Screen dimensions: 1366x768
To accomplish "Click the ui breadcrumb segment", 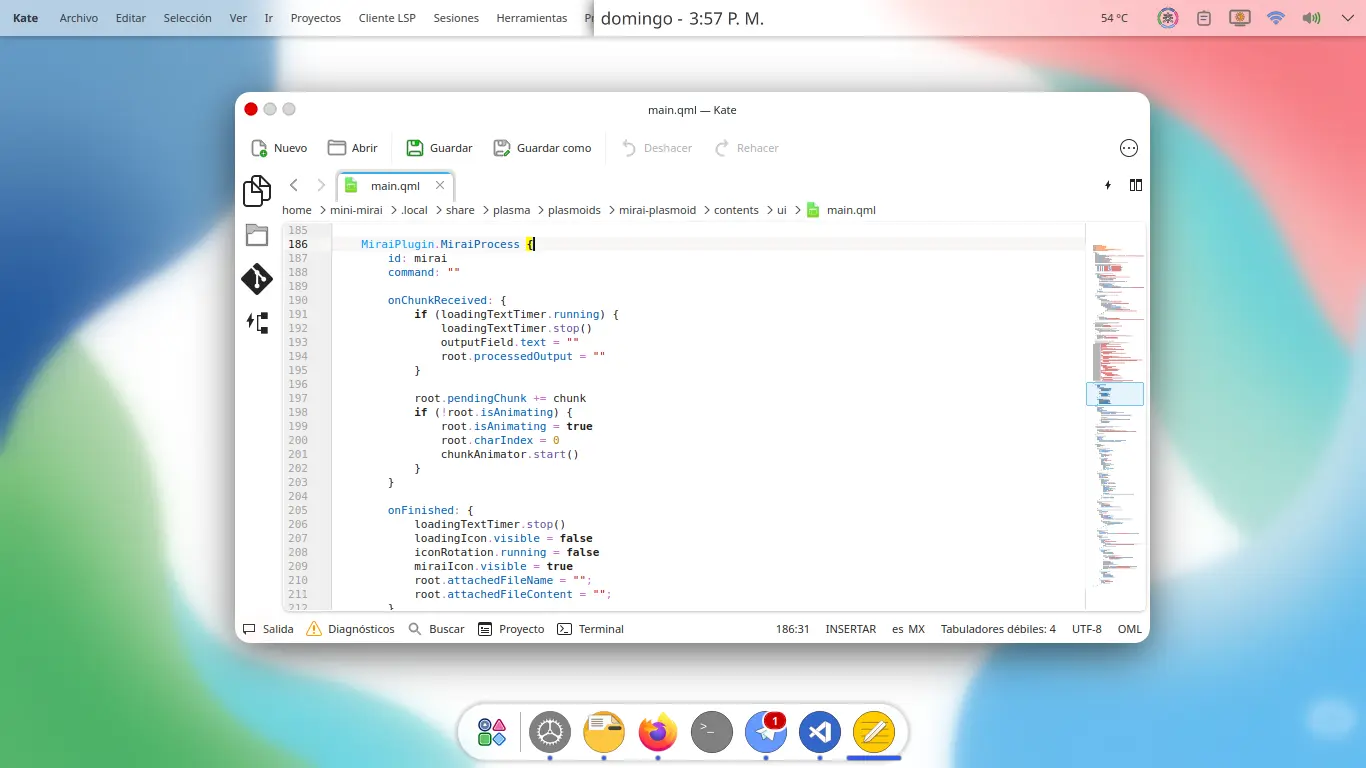I will click(x=782, y=210).
